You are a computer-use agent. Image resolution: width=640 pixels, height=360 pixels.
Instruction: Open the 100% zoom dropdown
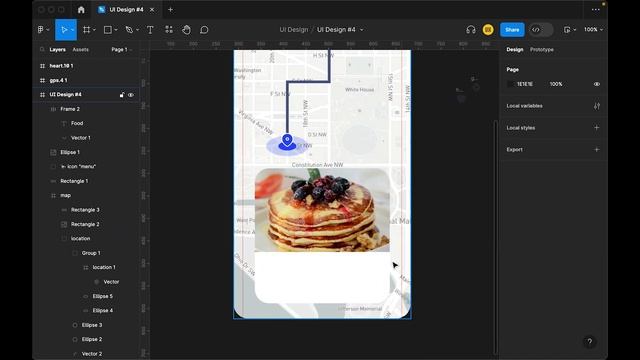pos(593,29)
